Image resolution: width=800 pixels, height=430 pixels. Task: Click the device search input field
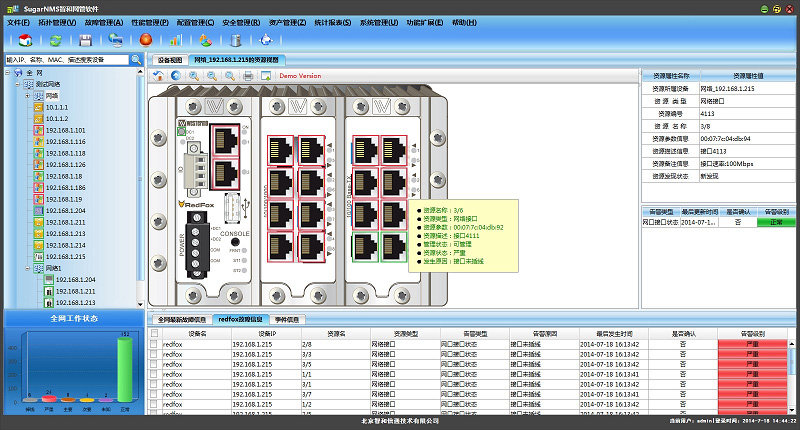point(67,60)
